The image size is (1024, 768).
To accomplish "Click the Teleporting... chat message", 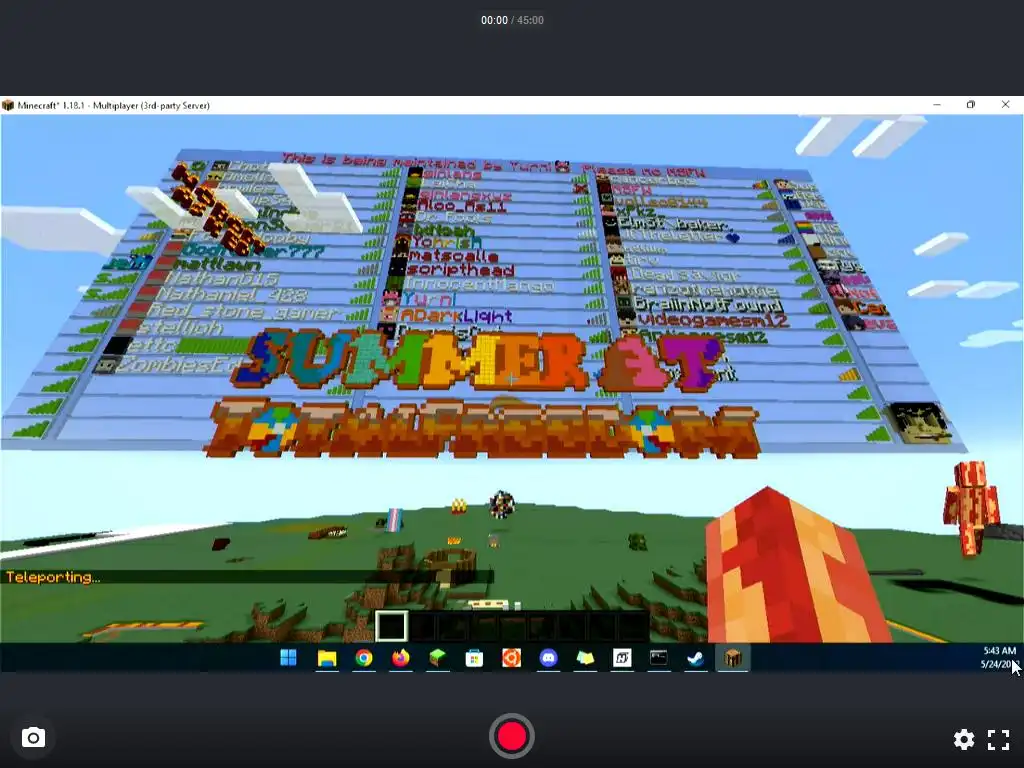I will pyautogui.click(x=53, y=577).
